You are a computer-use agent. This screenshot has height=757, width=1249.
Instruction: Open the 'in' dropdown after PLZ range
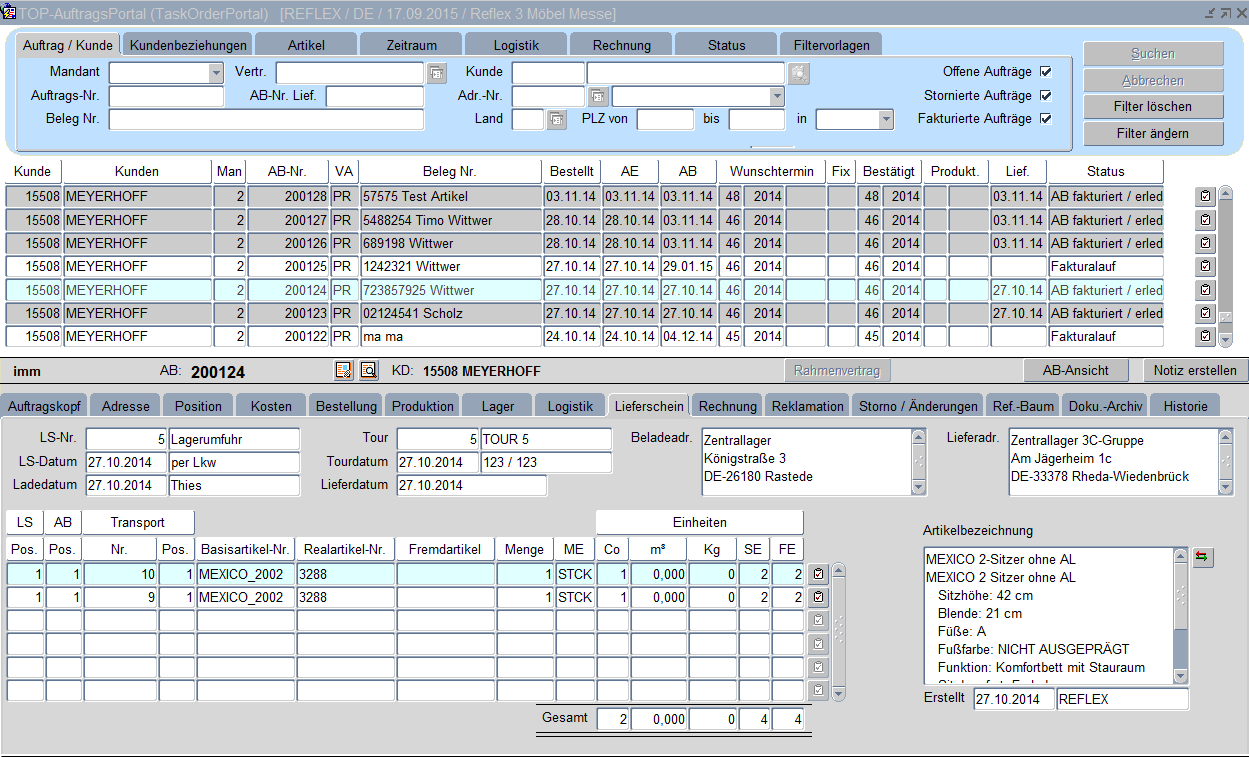click(884, 120)
